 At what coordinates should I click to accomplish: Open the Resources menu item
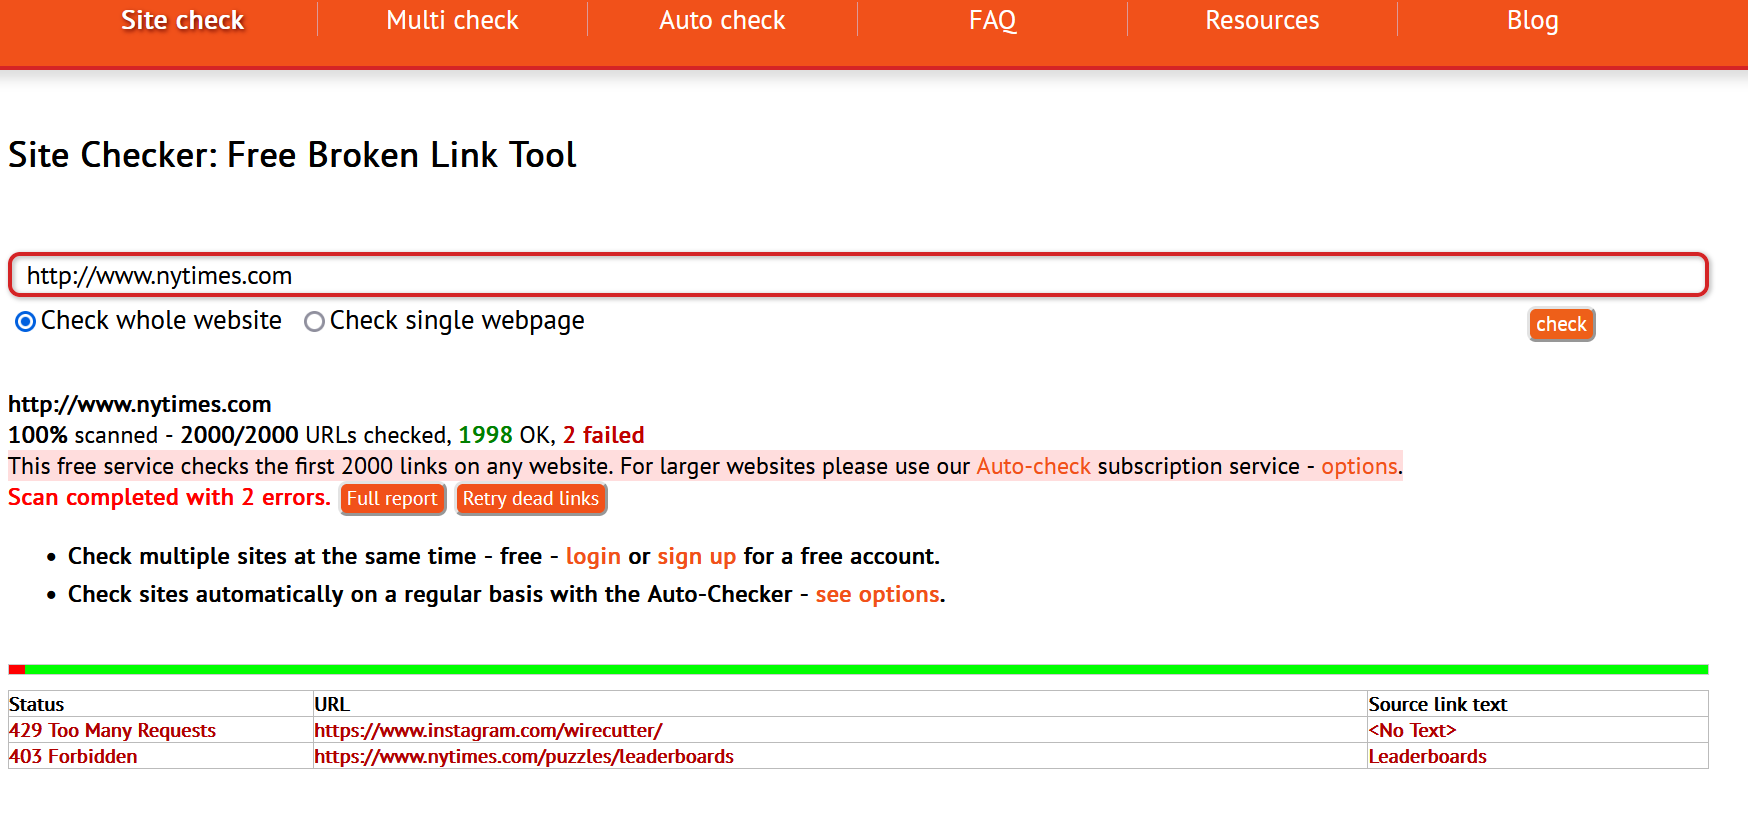pos(1262,21)
